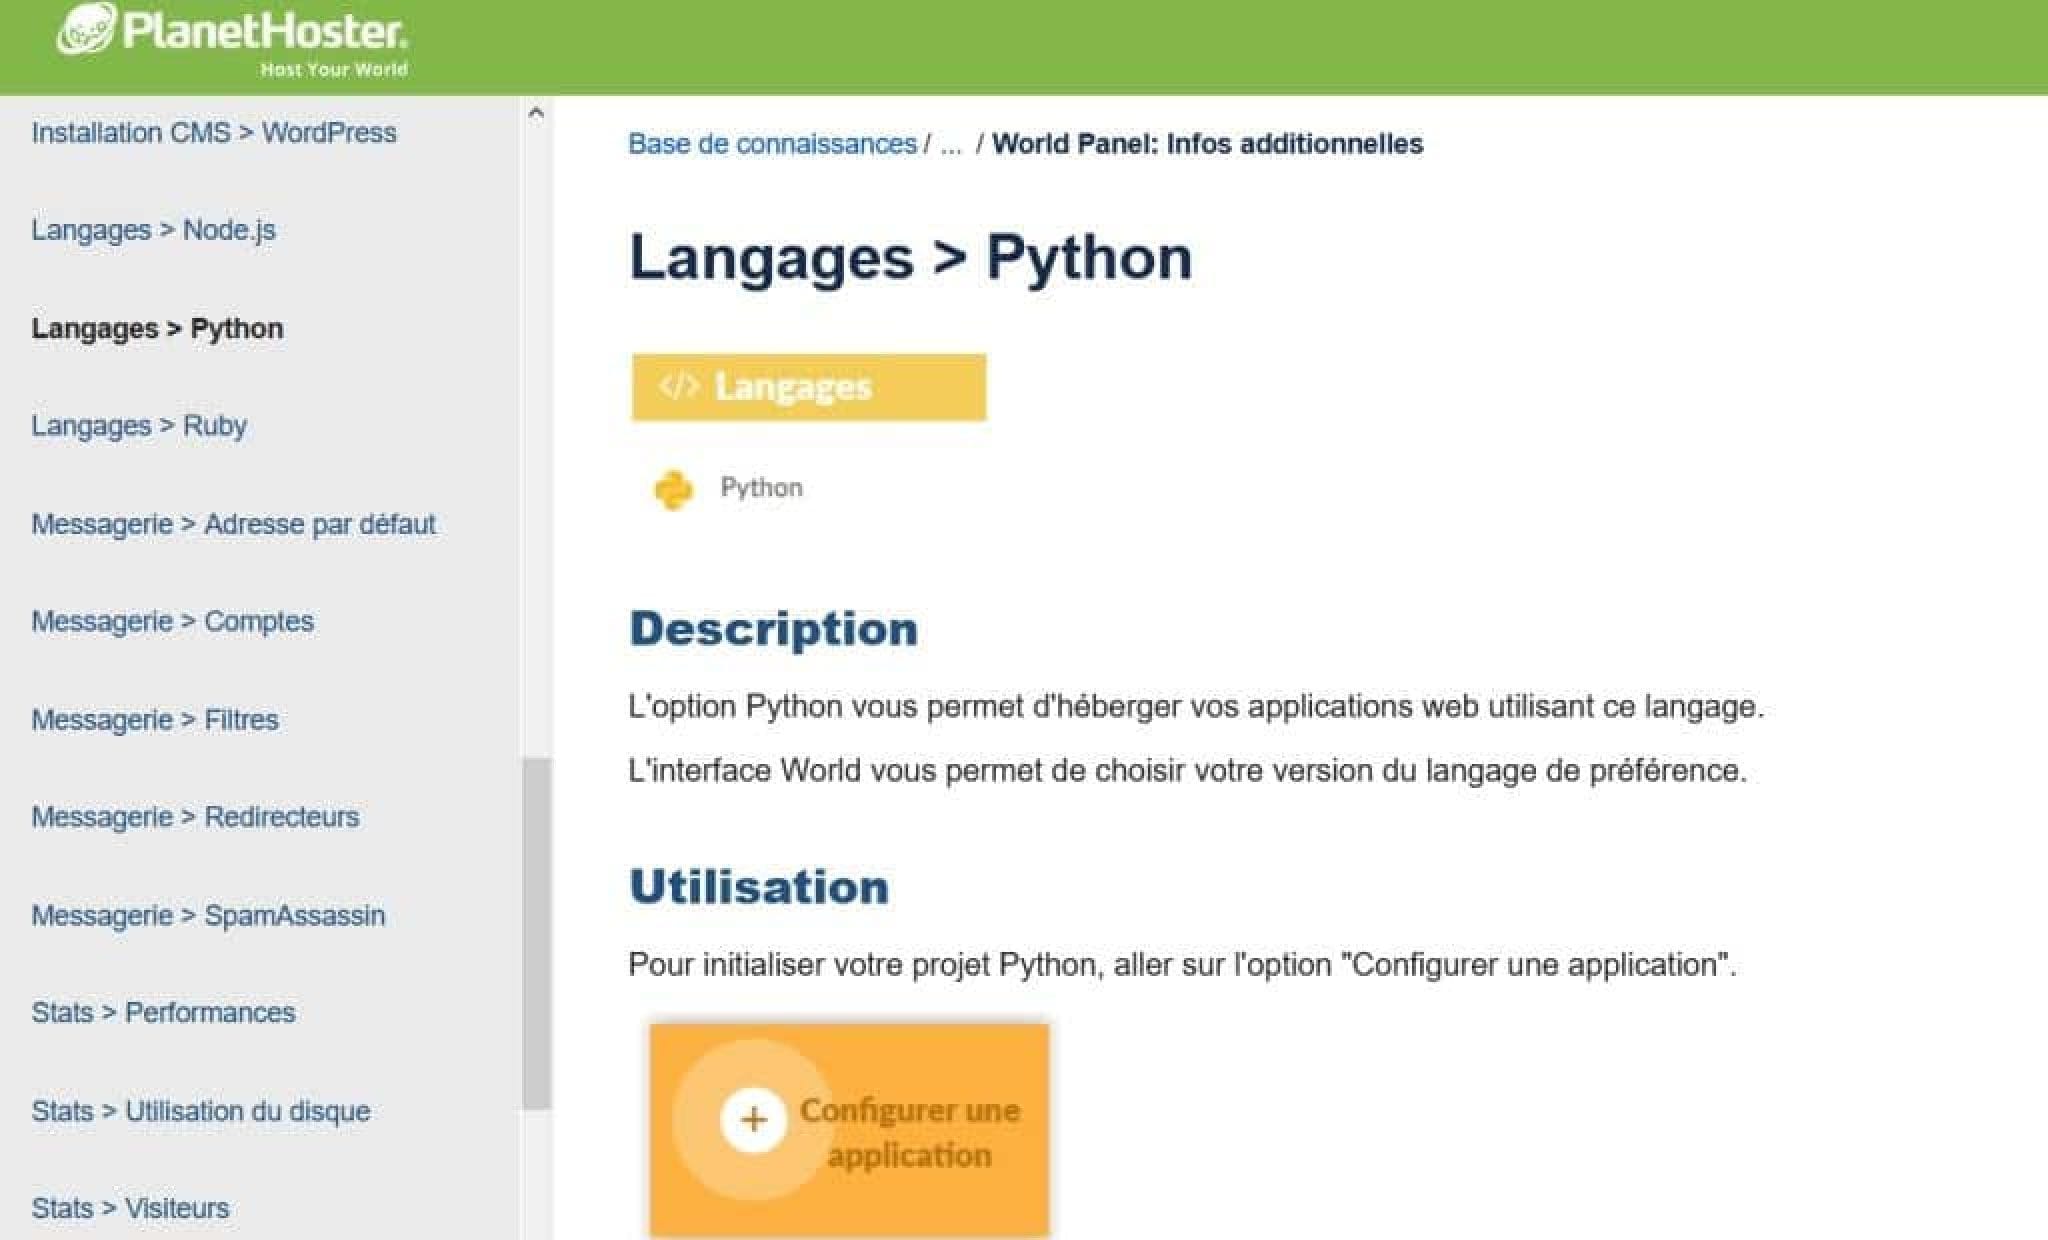Open the World Panel: Infos additionnelles breadcrumb
2048x1240 pixels.
pyautogui.click(x=1209, y=142)
